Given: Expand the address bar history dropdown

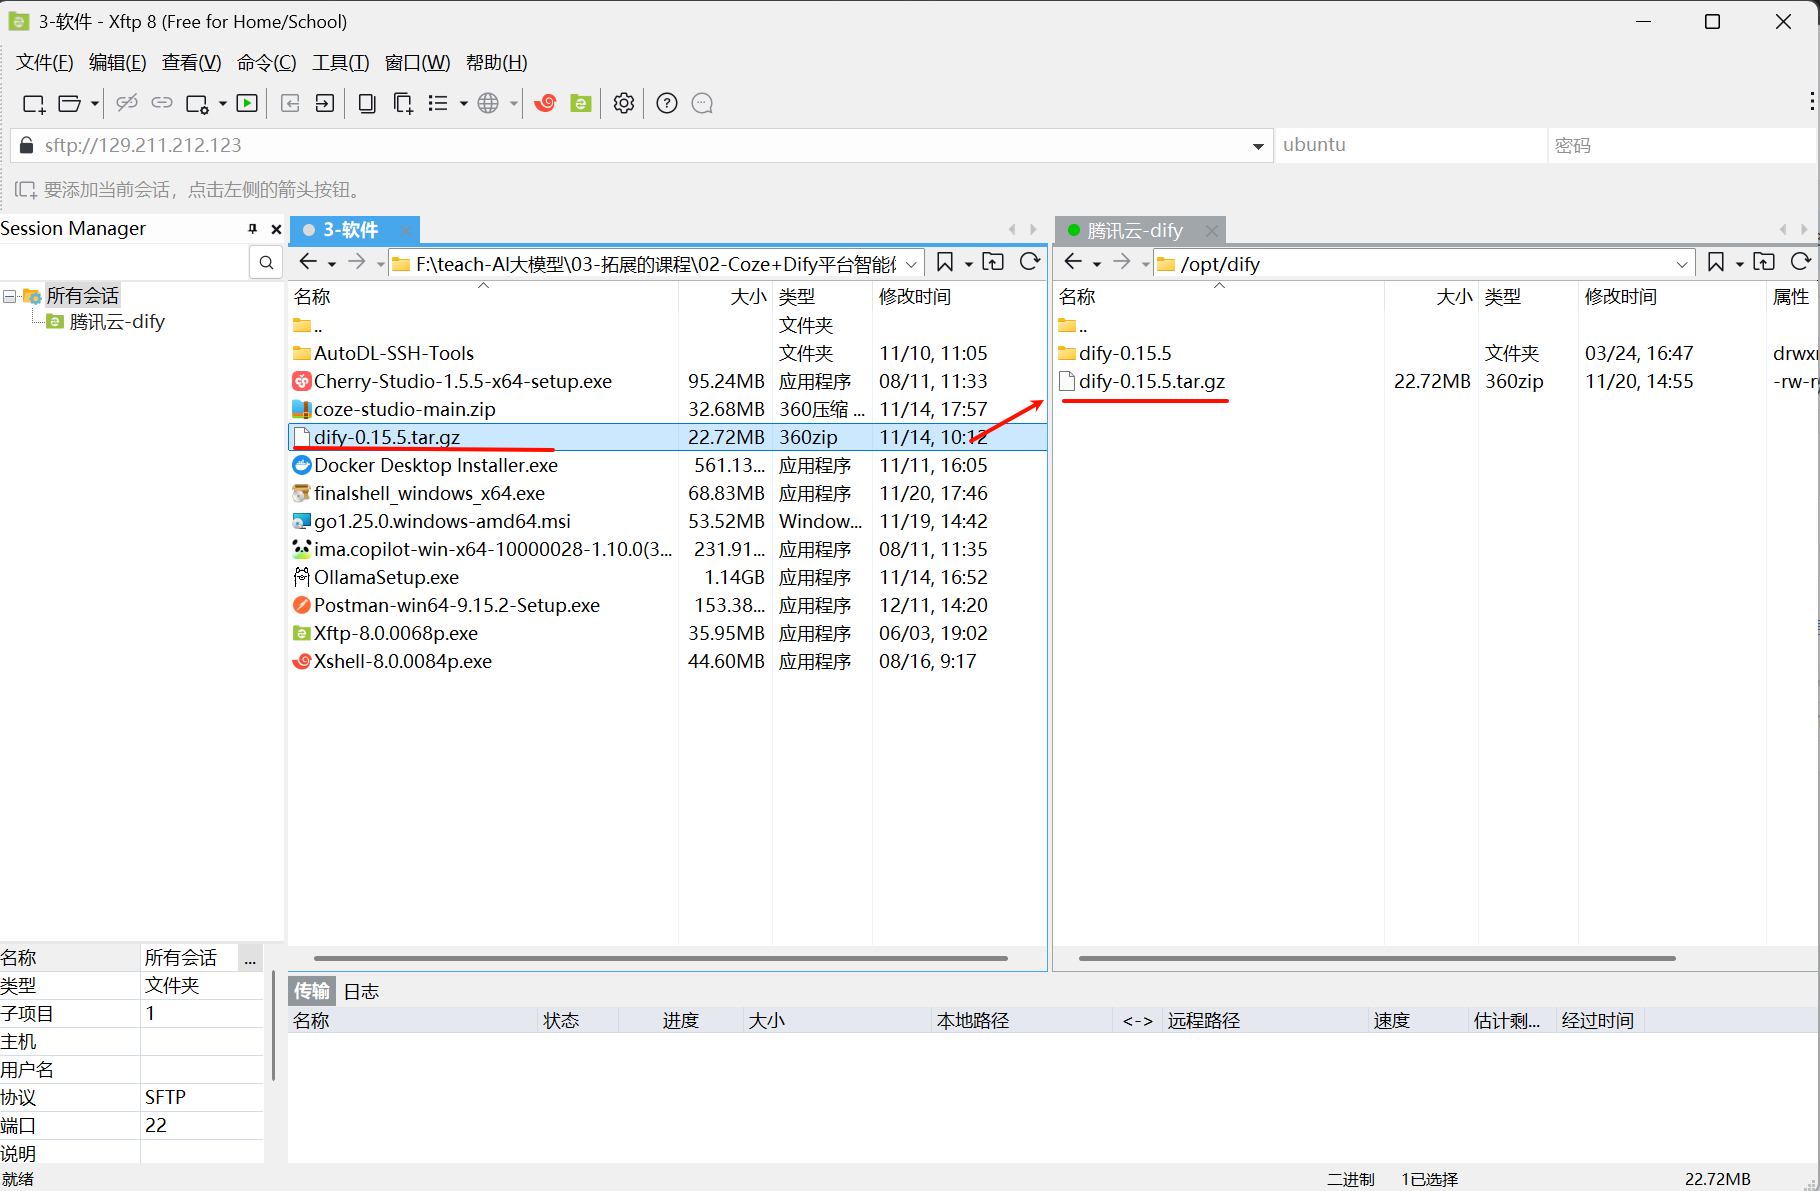Looking at the screenshot, I should click(1258, 146).
